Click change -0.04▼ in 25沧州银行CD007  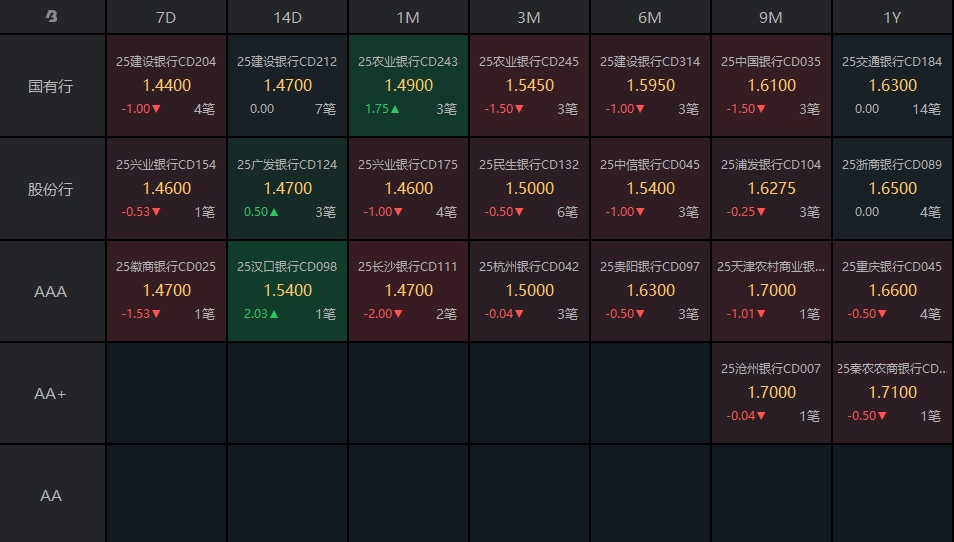[746, 416]
